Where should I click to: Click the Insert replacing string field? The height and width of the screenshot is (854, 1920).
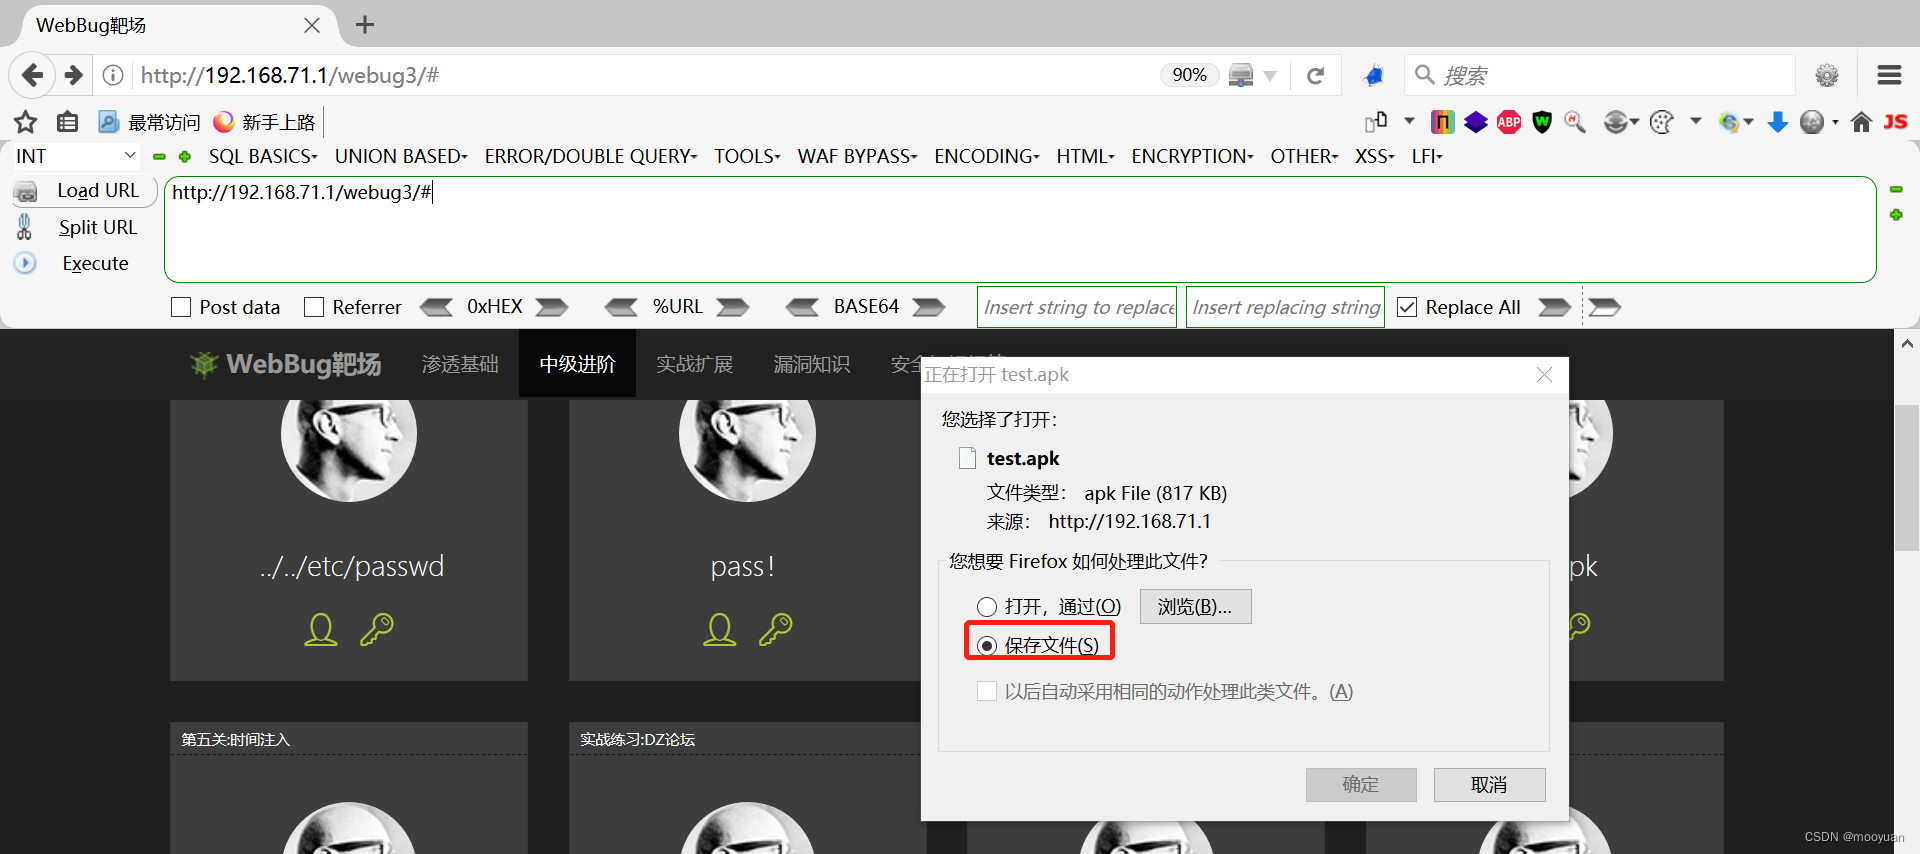pyautogui.click(x=1285, y=307)
